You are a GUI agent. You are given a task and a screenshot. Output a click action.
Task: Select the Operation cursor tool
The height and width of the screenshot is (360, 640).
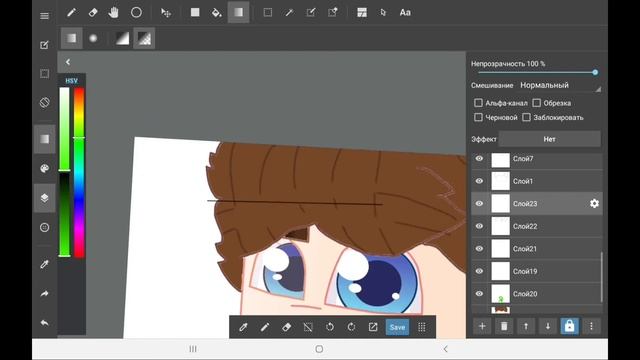[x=383, y=13]
